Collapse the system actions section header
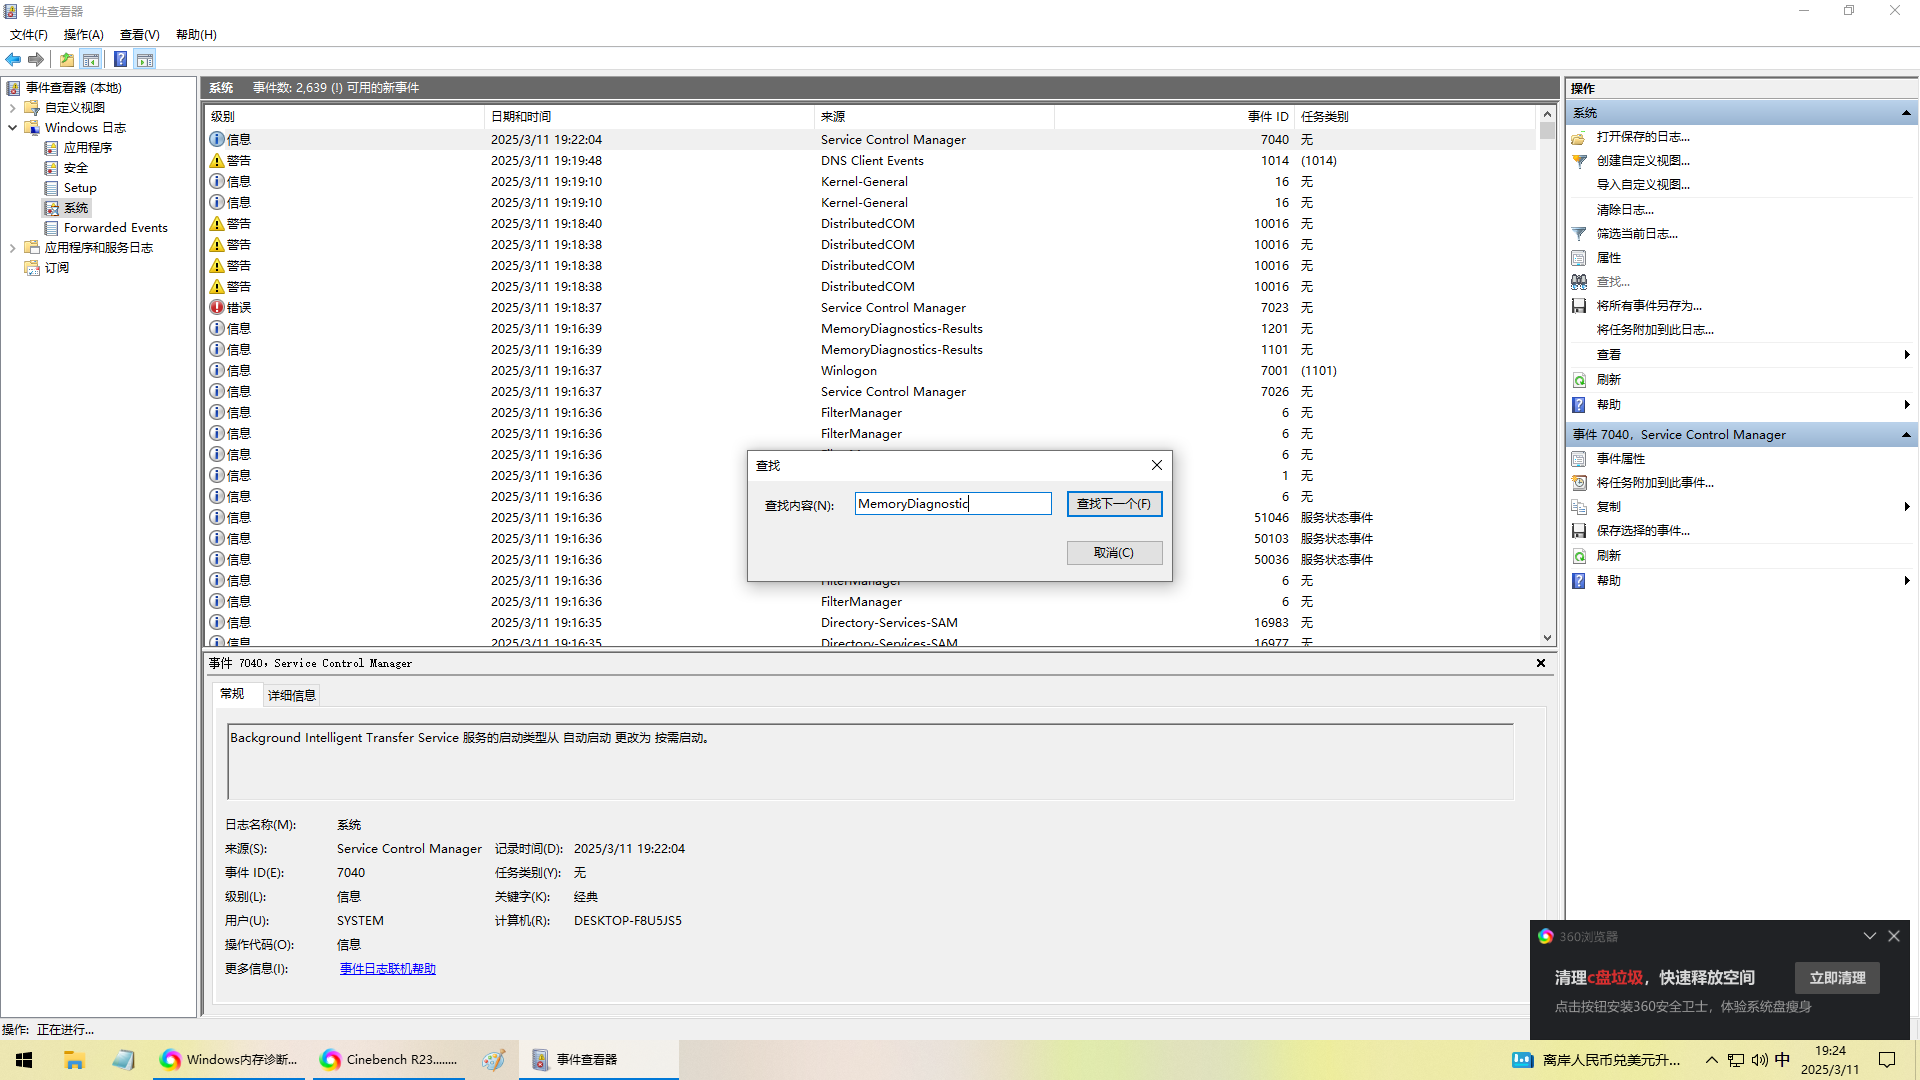The height and width of the screenshot is (1080, 1920). point(1906,113)
